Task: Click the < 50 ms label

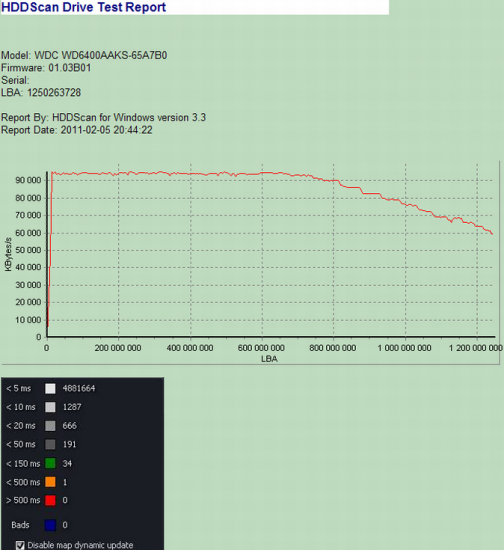Action: (21, 444)
